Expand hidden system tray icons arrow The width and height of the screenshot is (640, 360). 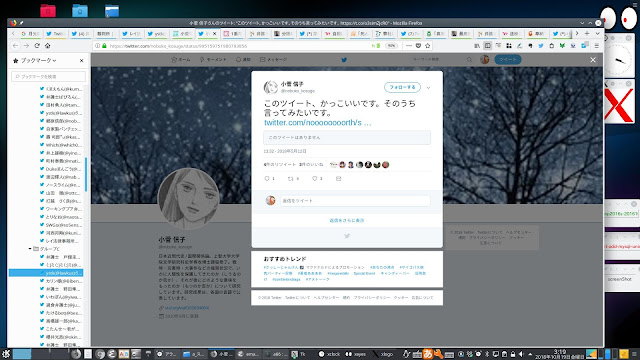pos(530,354)
